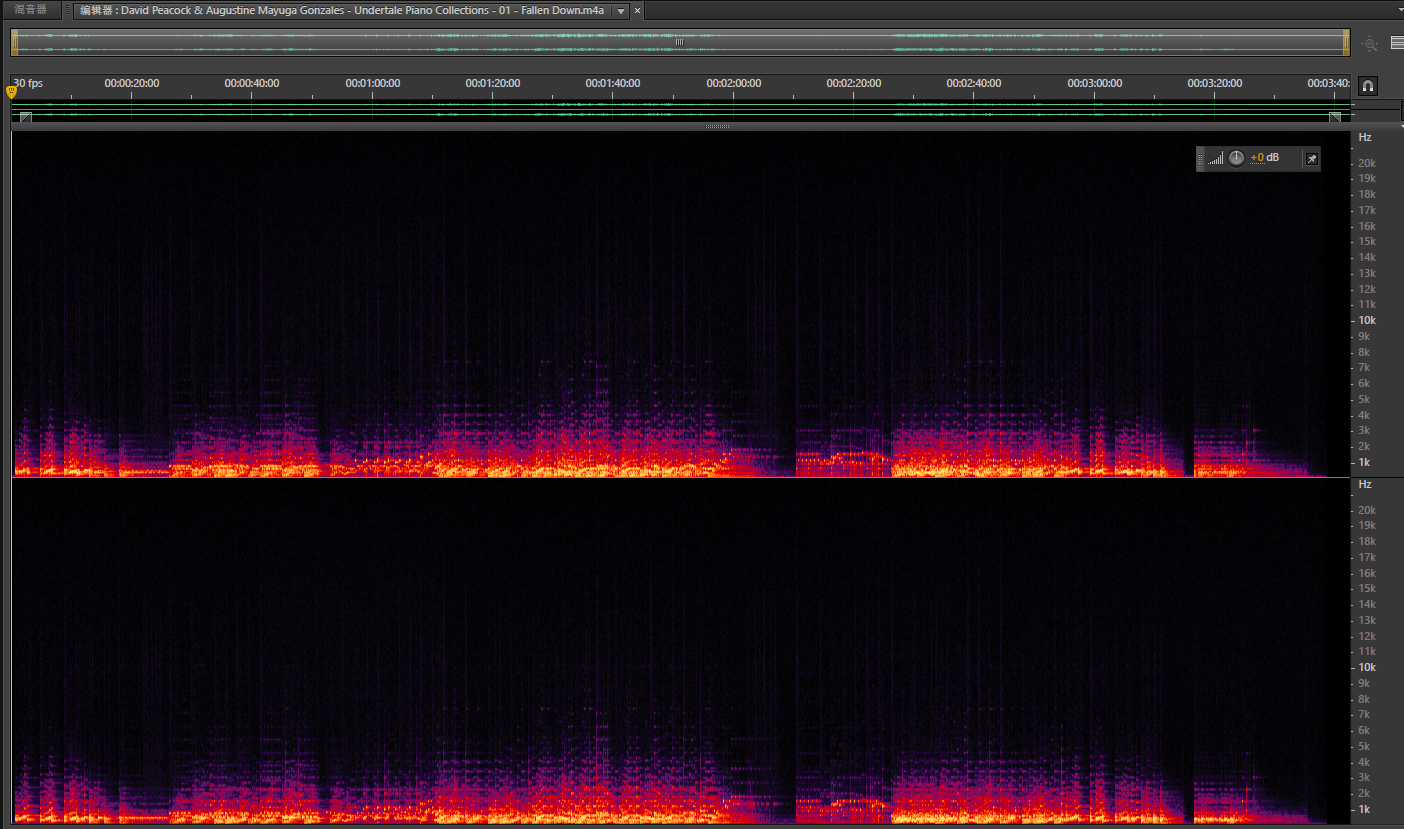Click the bold 10k mark on upper frequency scale
The width and height of the screenshot is (1404, 829).
(x=1367, y=320)
